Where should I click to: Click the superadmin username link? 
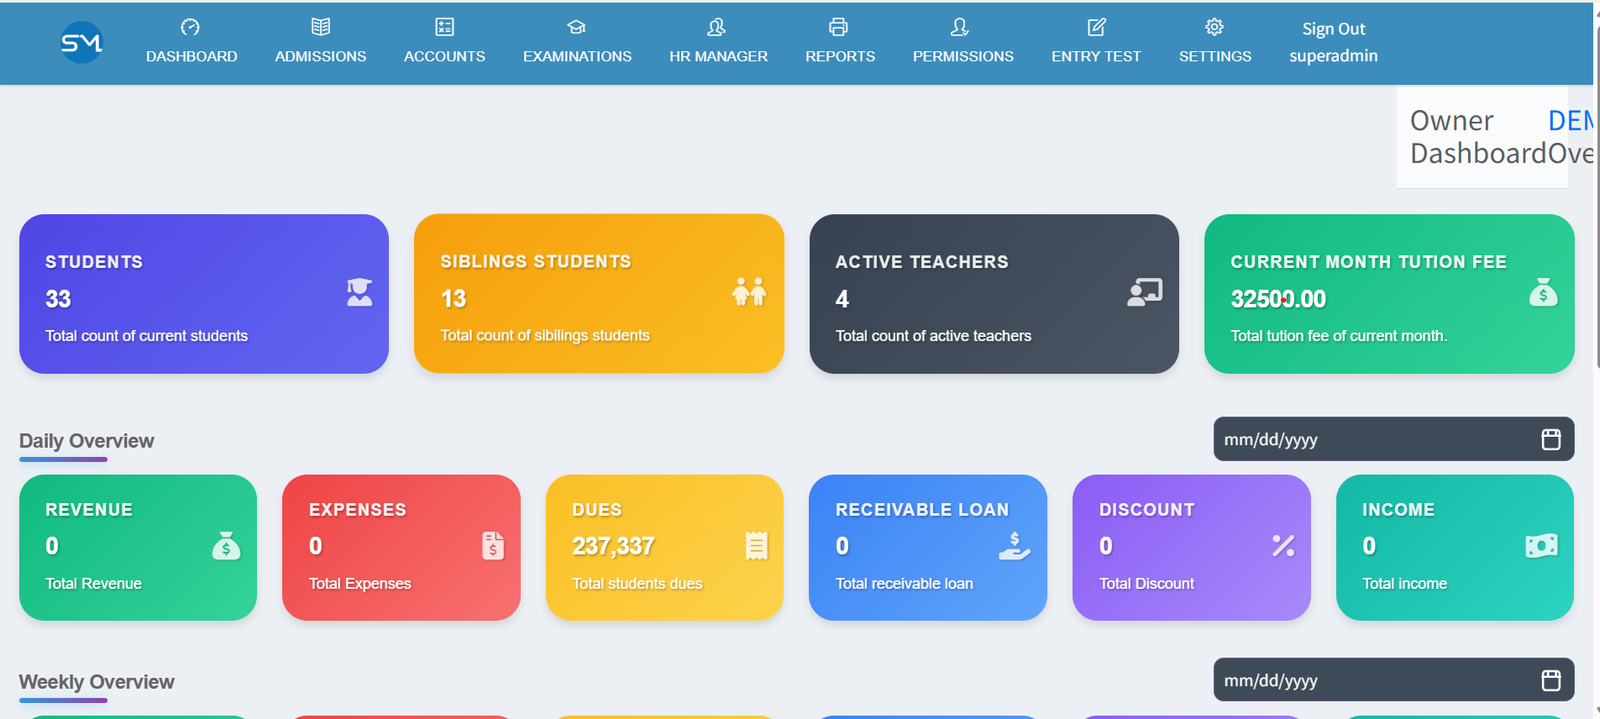click(1333, 56)
